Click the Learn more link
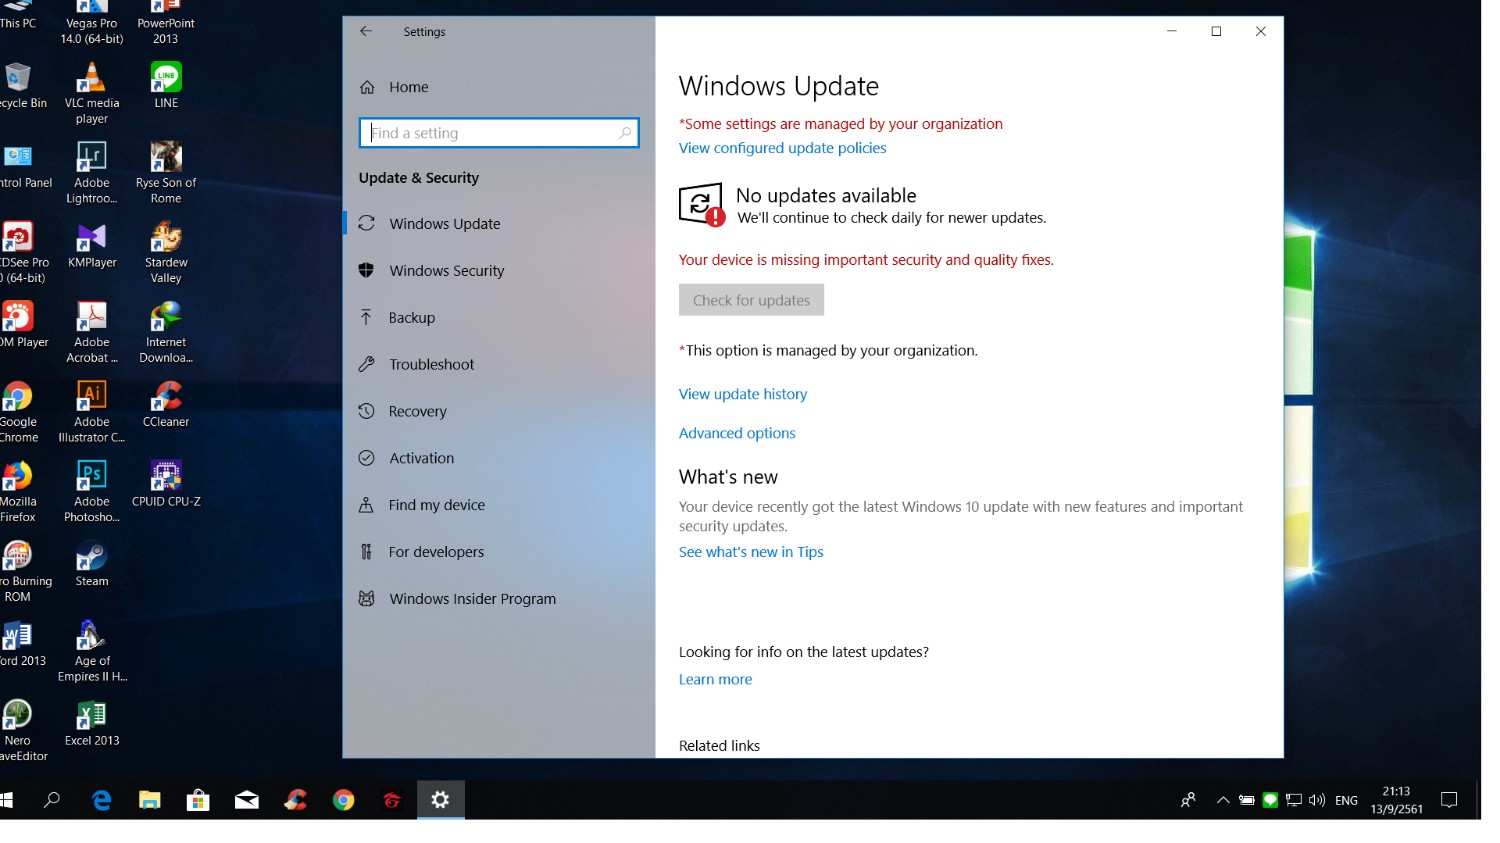 pyautogui.click(x=715, y=679)
